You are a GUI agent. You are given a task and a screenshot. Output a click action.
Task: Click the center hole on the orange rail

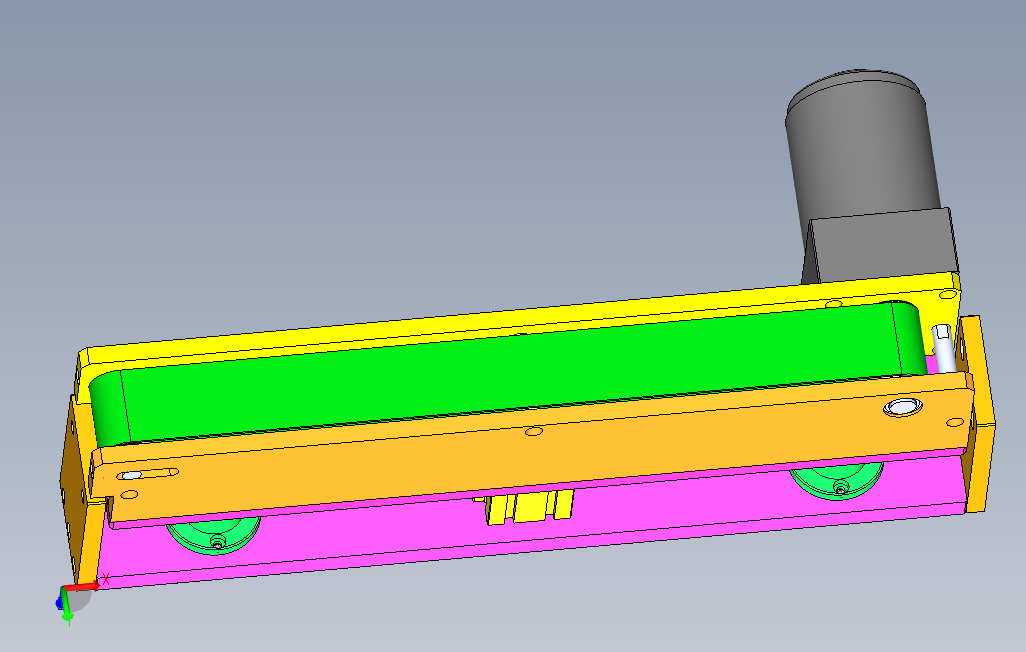point(534,431)
